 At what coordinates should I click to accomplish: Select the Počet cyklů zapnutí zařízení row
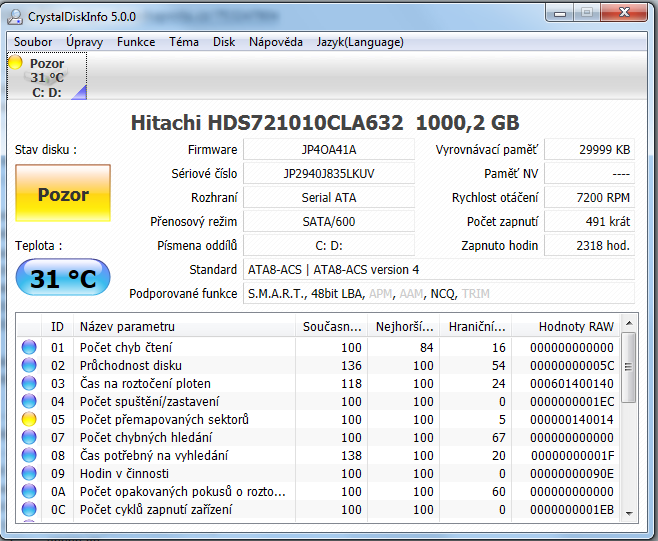coord(318,509)
